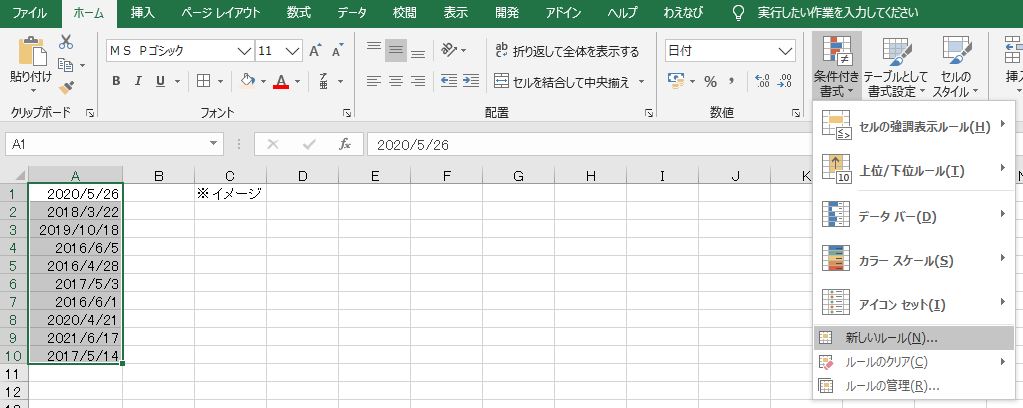
Task: Click Decrease Indent icon
Action: pos(449,82)
